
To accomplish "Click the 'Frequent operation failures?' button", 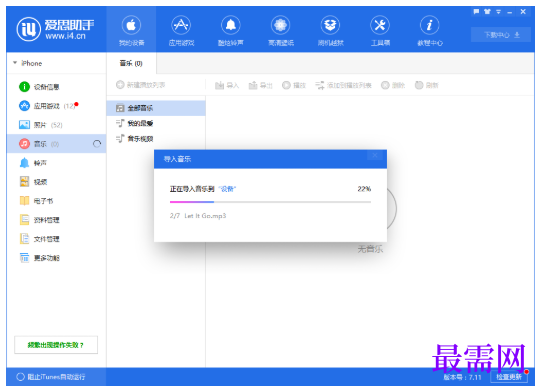I will point(56,345).
